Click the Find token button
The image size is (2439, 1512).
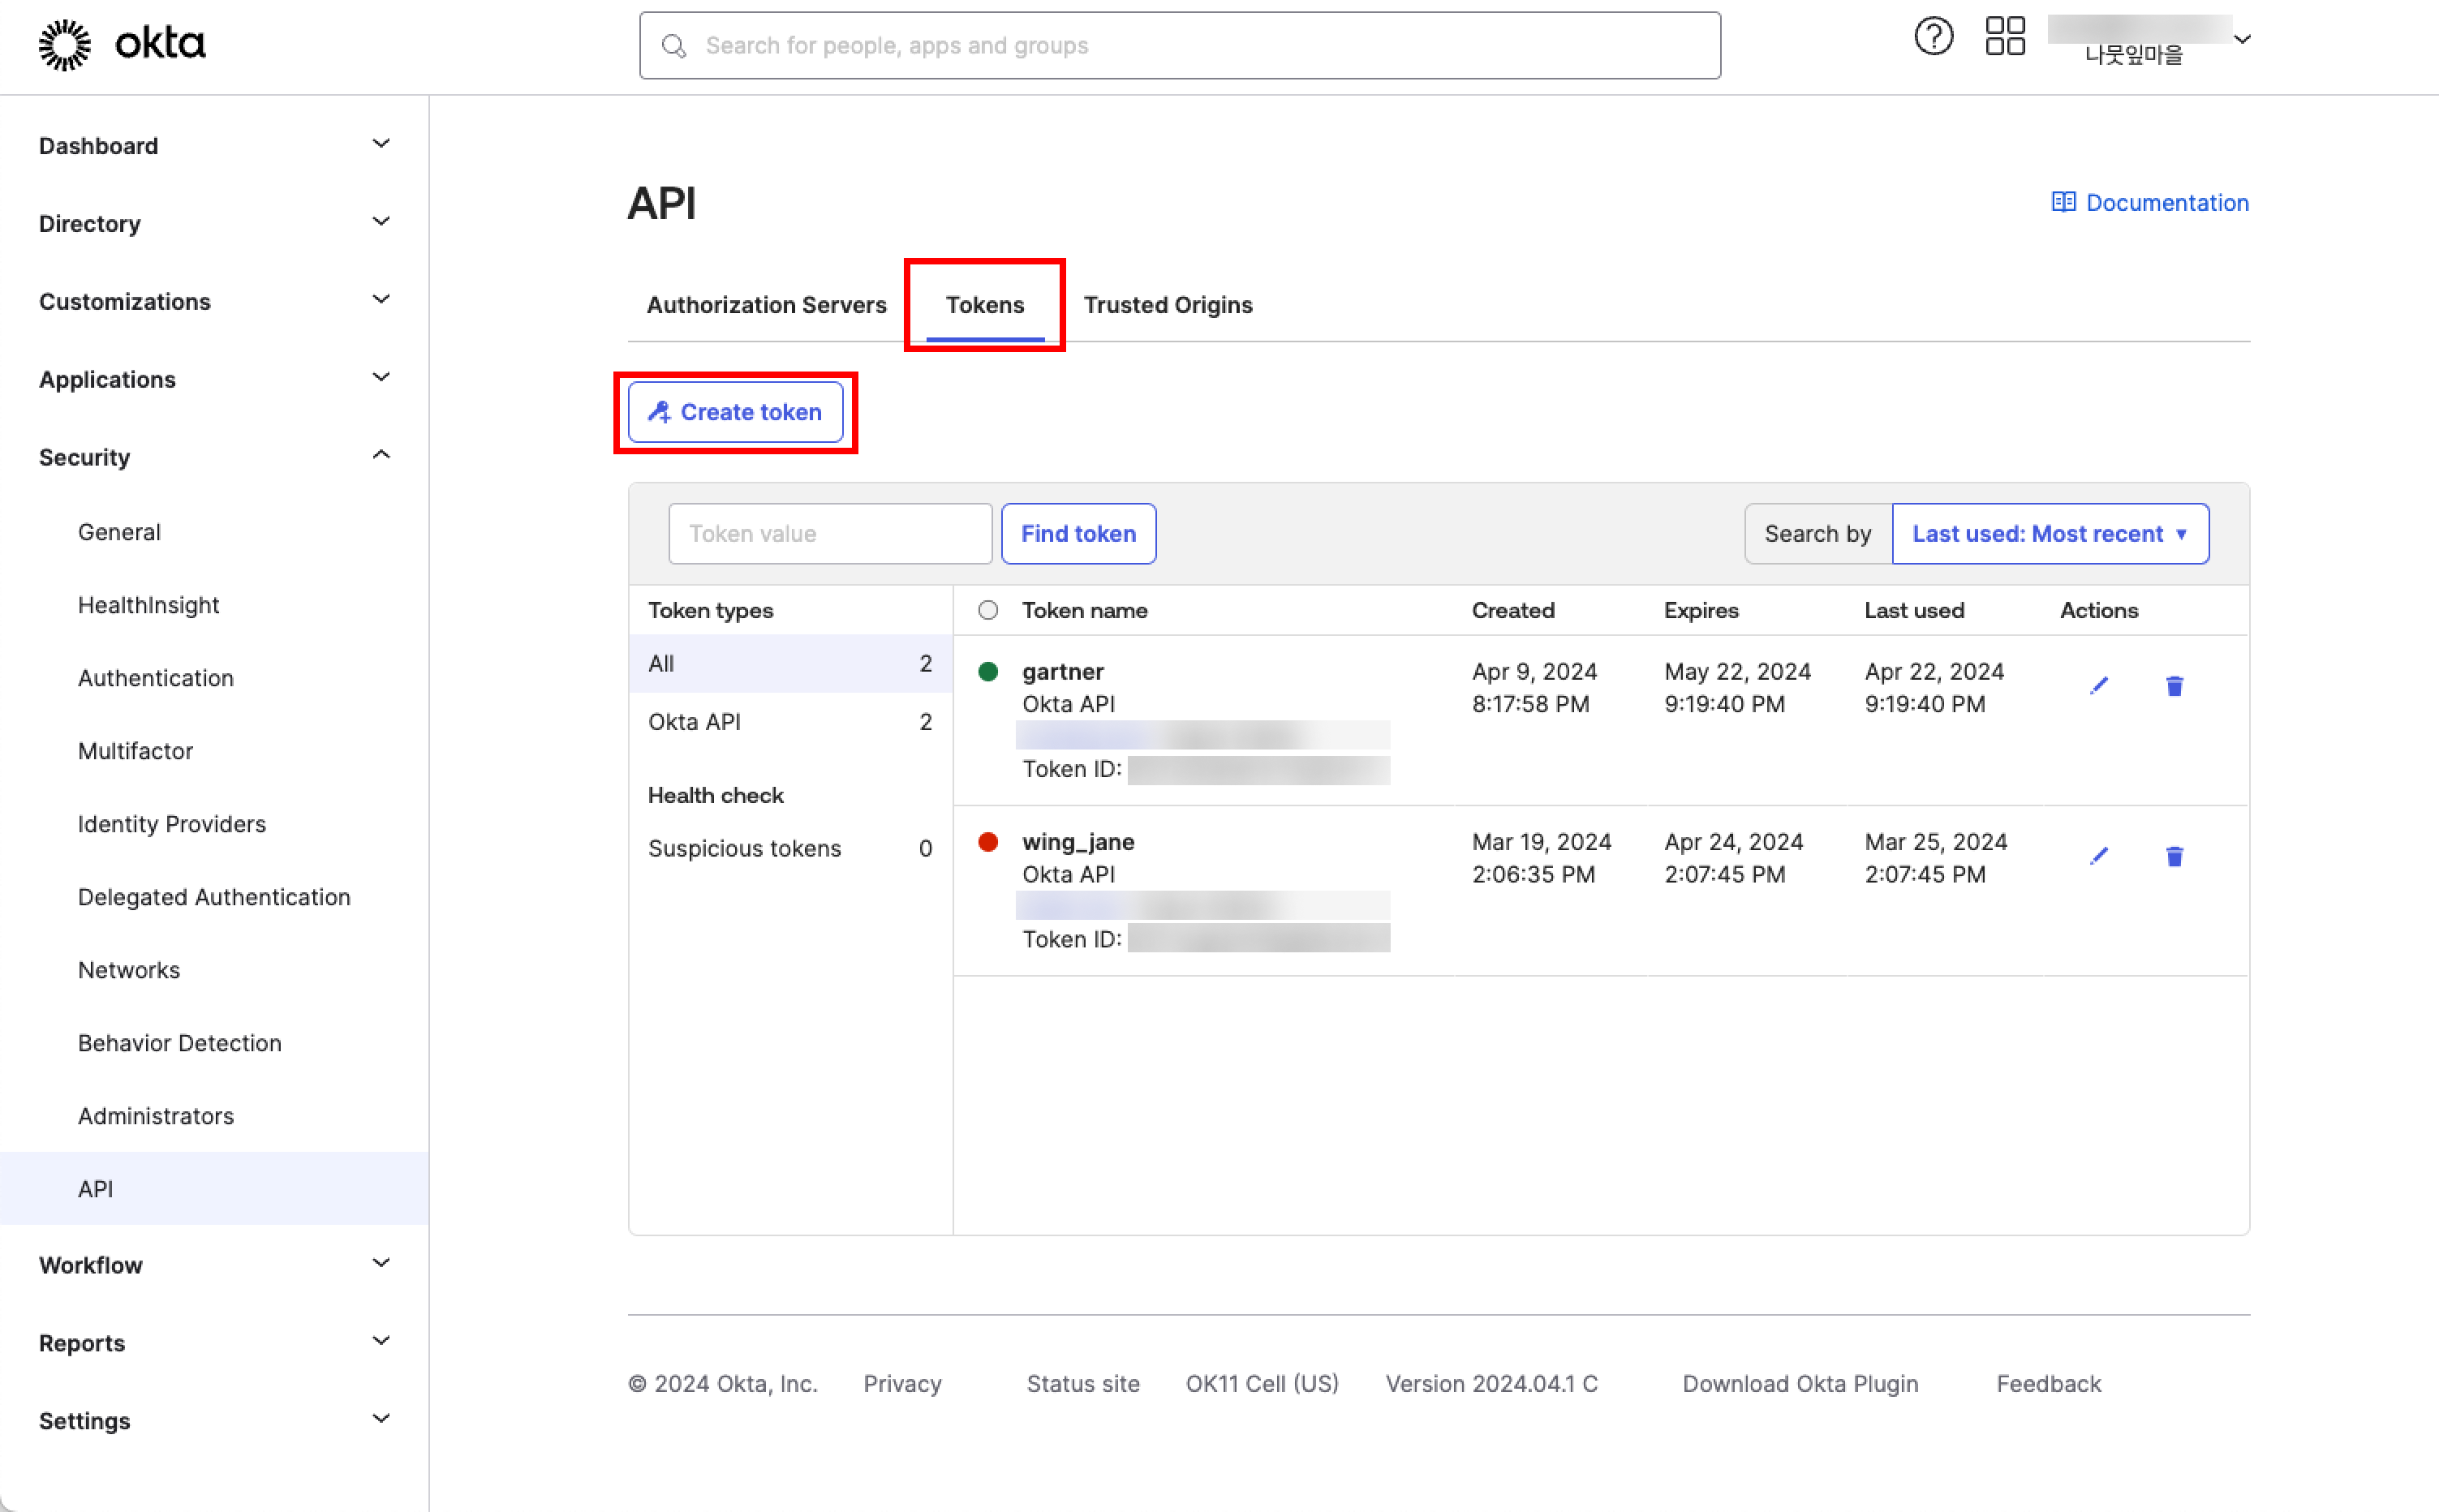(1078, 534)
